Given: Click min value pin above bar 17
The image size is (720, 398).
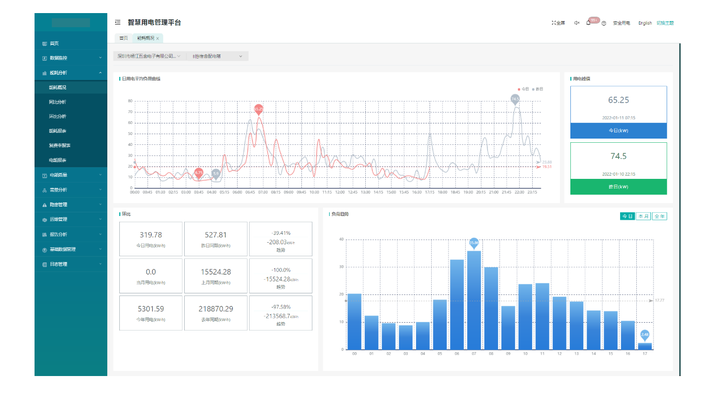Looking at the screenshot, I should (x=645, y=335).
